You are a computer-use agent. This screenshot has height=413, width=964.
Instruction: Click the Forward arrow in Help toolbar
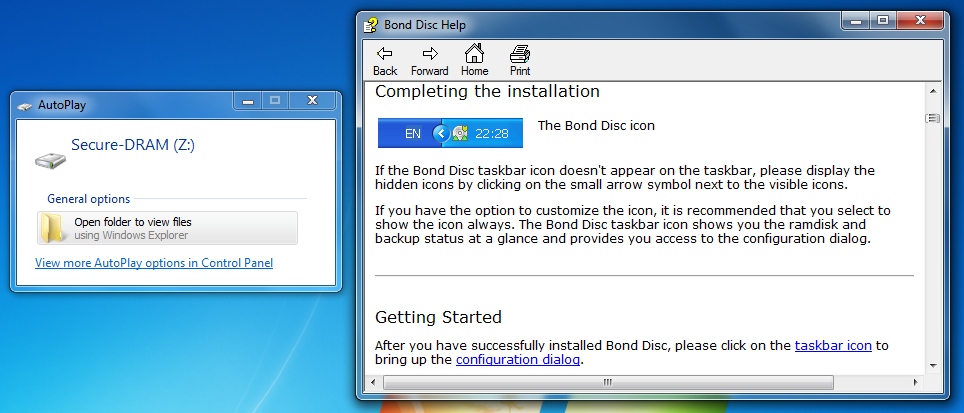point(430,60)
